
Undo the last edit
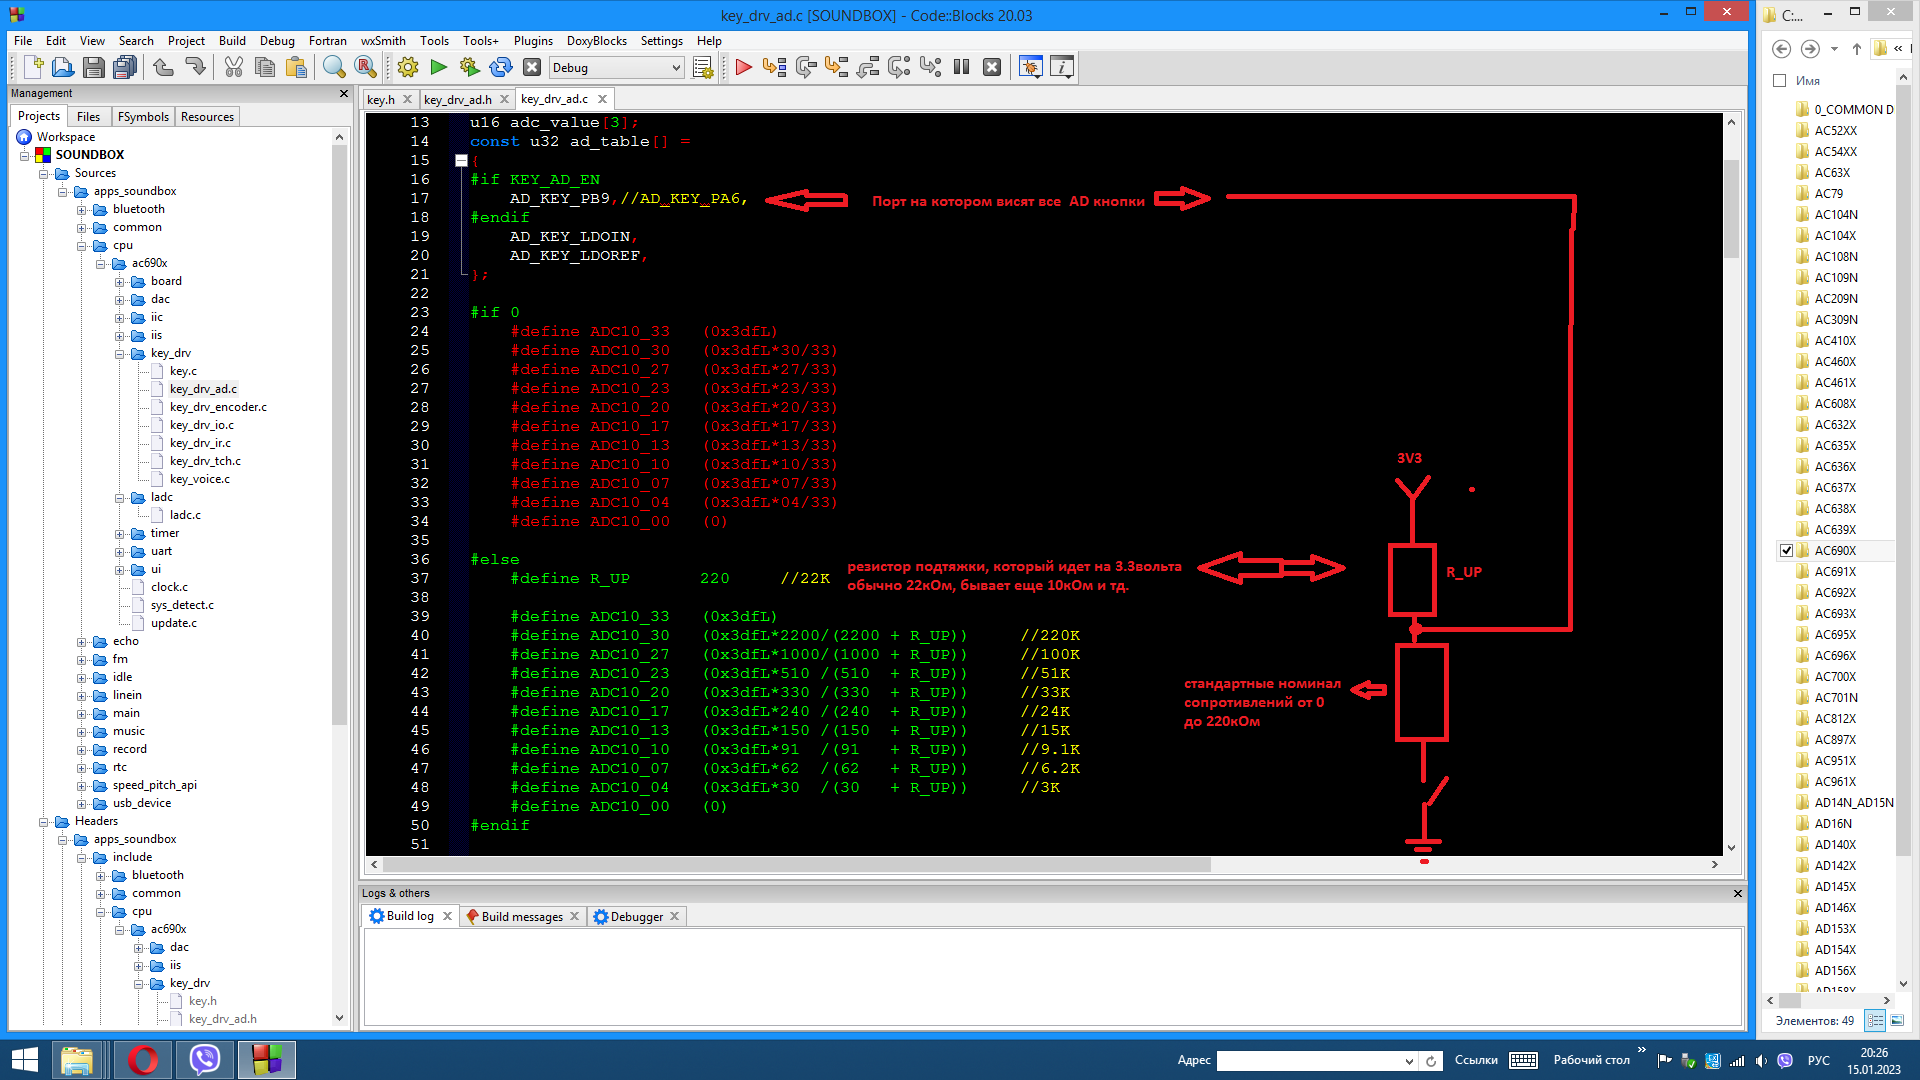(164, 67)
